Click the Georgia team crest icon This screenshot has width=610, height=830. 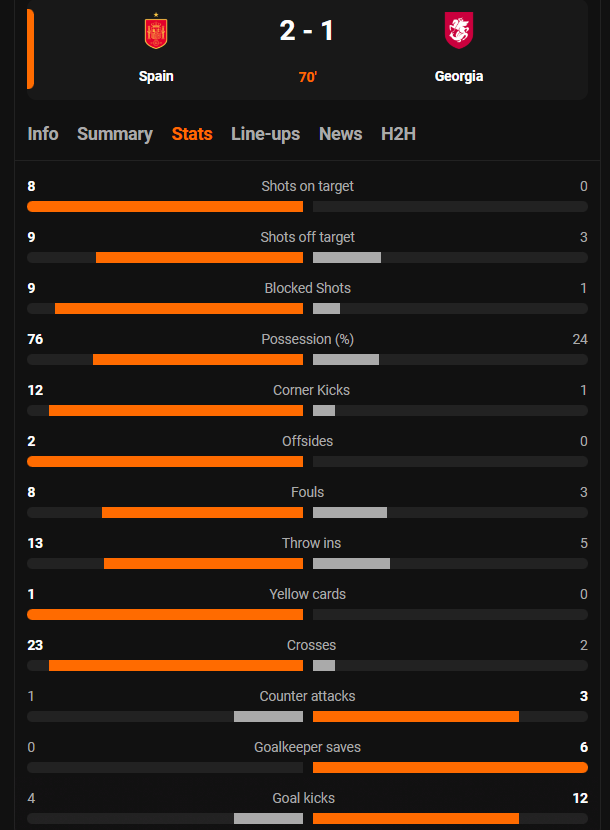[459, 31]
